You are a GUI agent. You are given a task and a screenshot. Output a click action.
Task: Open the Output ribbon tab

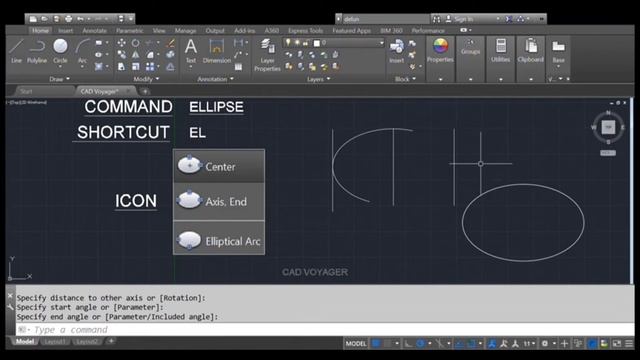(x=215, y=31)
